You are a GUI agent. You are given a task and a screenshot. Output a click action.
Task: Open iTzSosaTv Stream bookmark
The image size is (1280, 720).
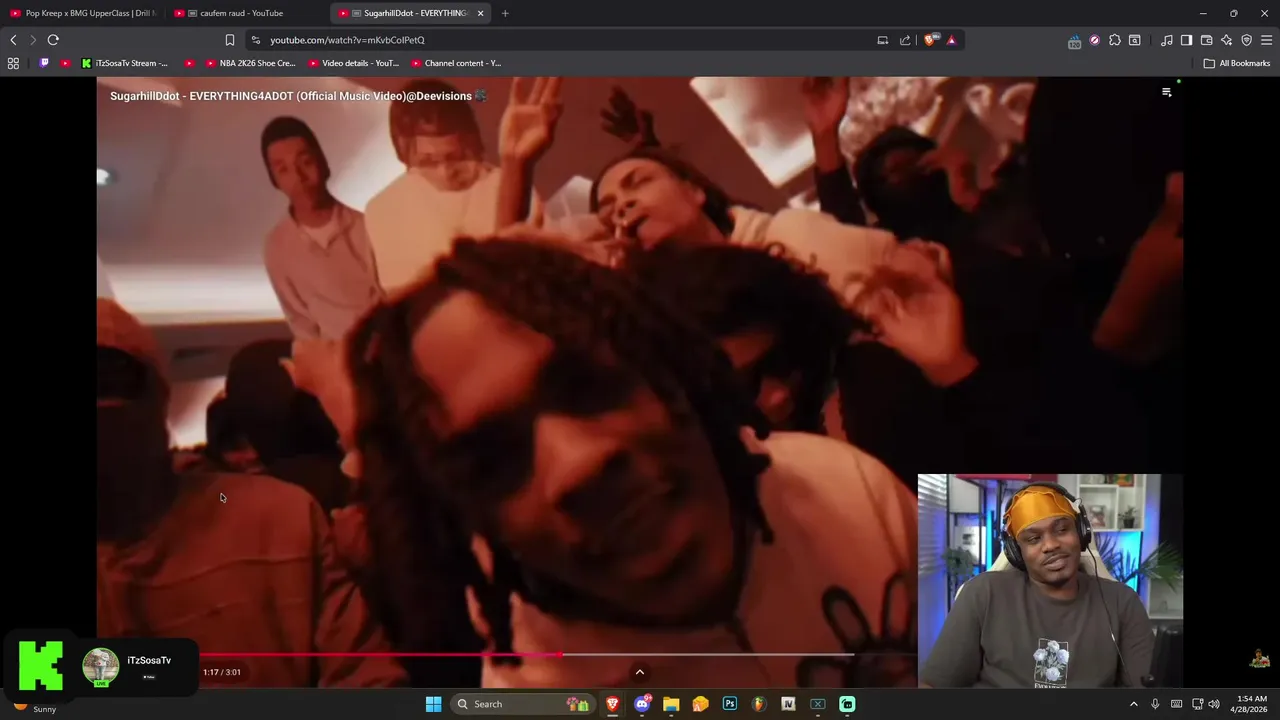point(125,63)
